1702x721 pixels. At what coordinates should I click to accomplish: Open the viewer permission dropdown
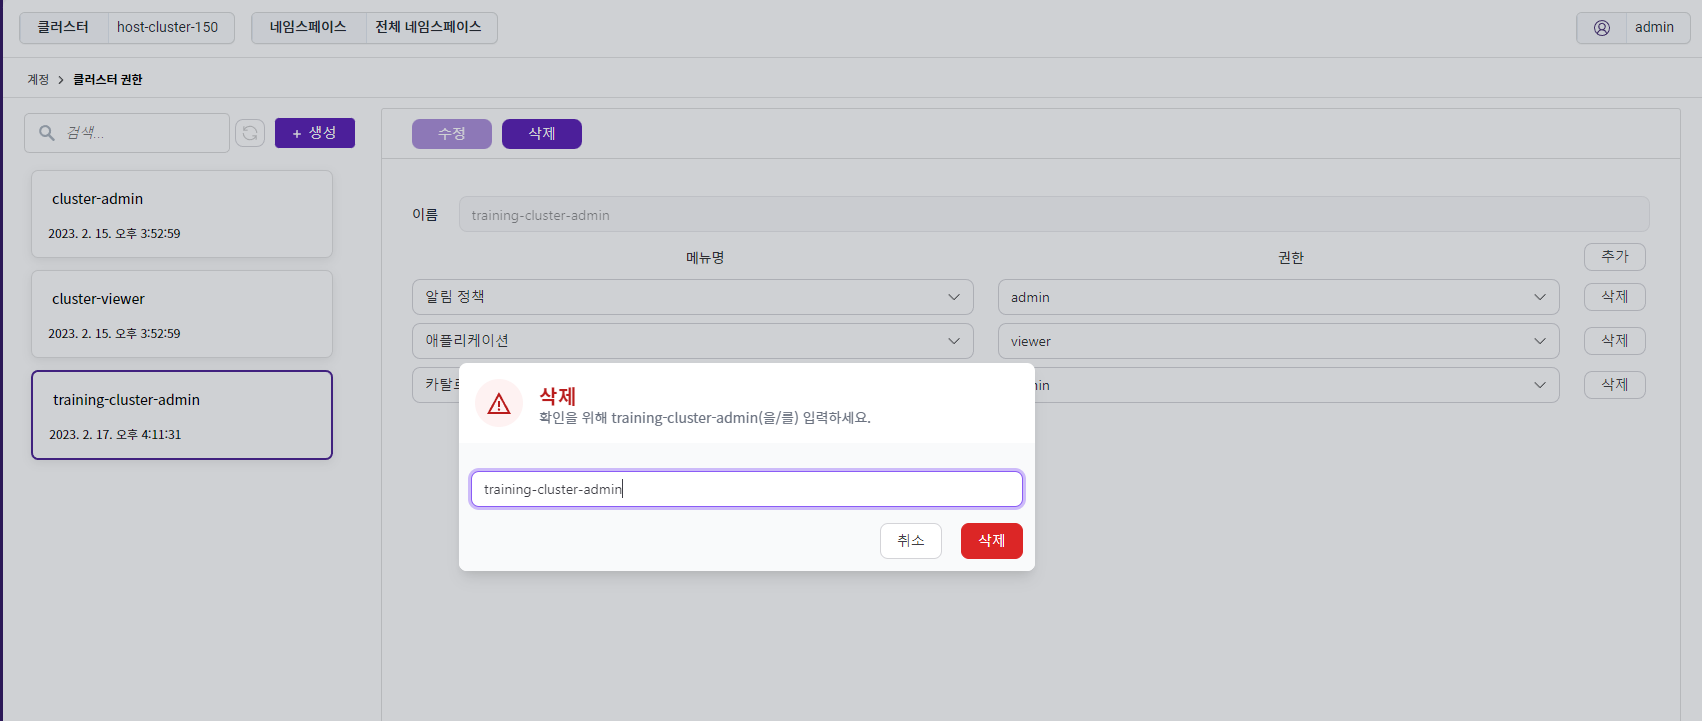click(x=1278, y=341)
